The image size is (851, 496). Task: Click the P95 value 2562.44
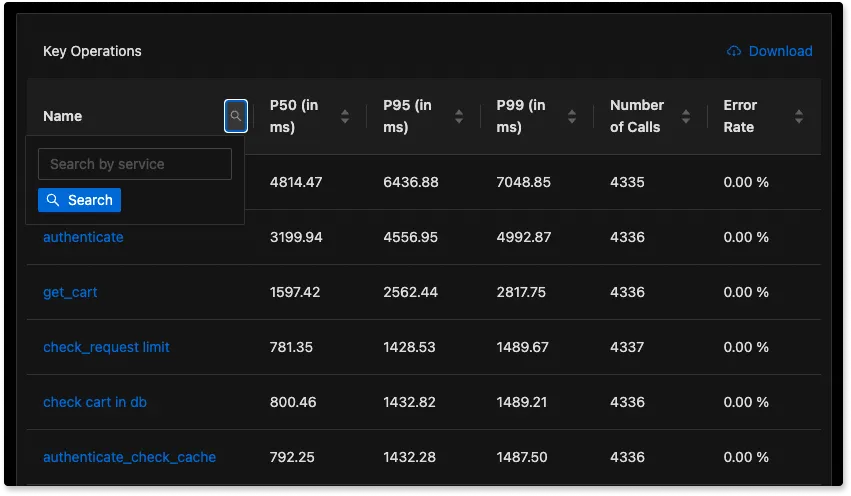(410, 292)
